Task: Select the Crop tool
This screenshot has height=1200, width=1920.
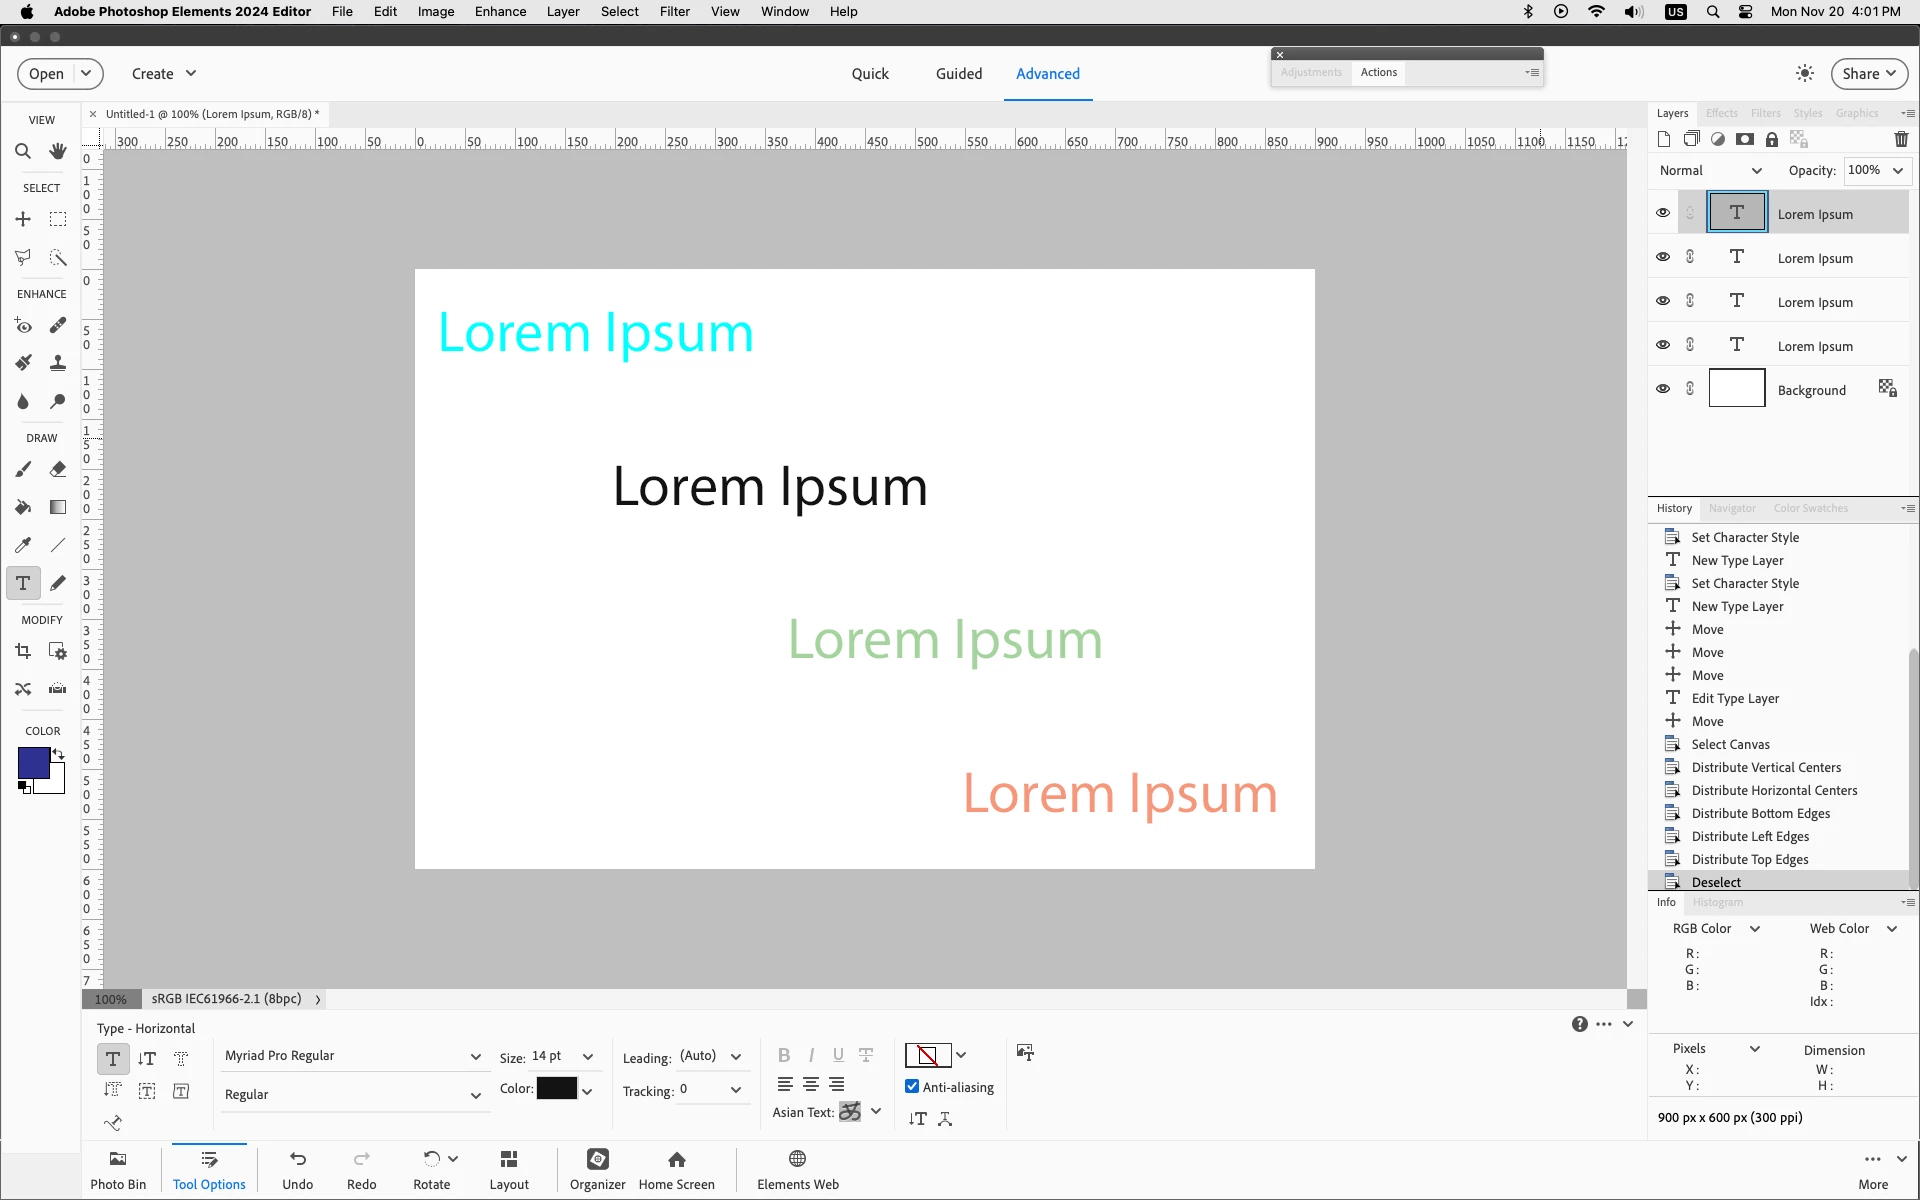Action: [x=22, y=651]
